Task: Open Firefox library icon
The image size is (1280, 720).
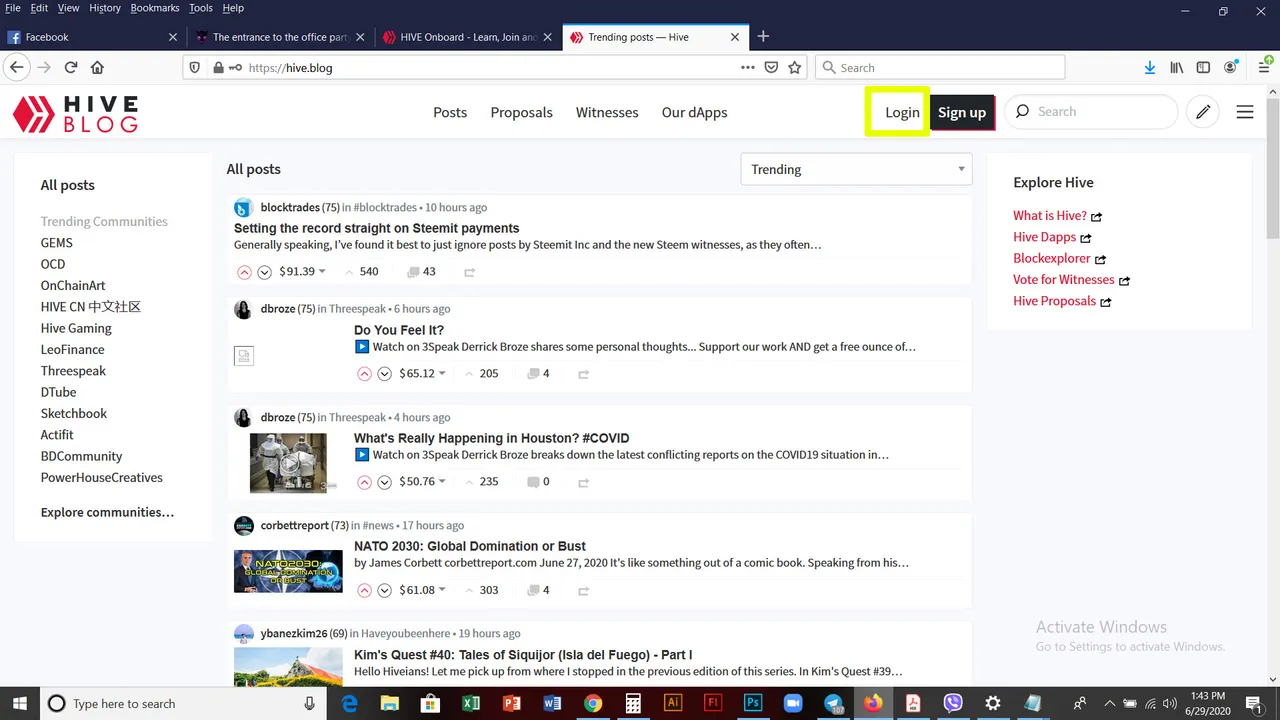Action: coord(1177,68)
